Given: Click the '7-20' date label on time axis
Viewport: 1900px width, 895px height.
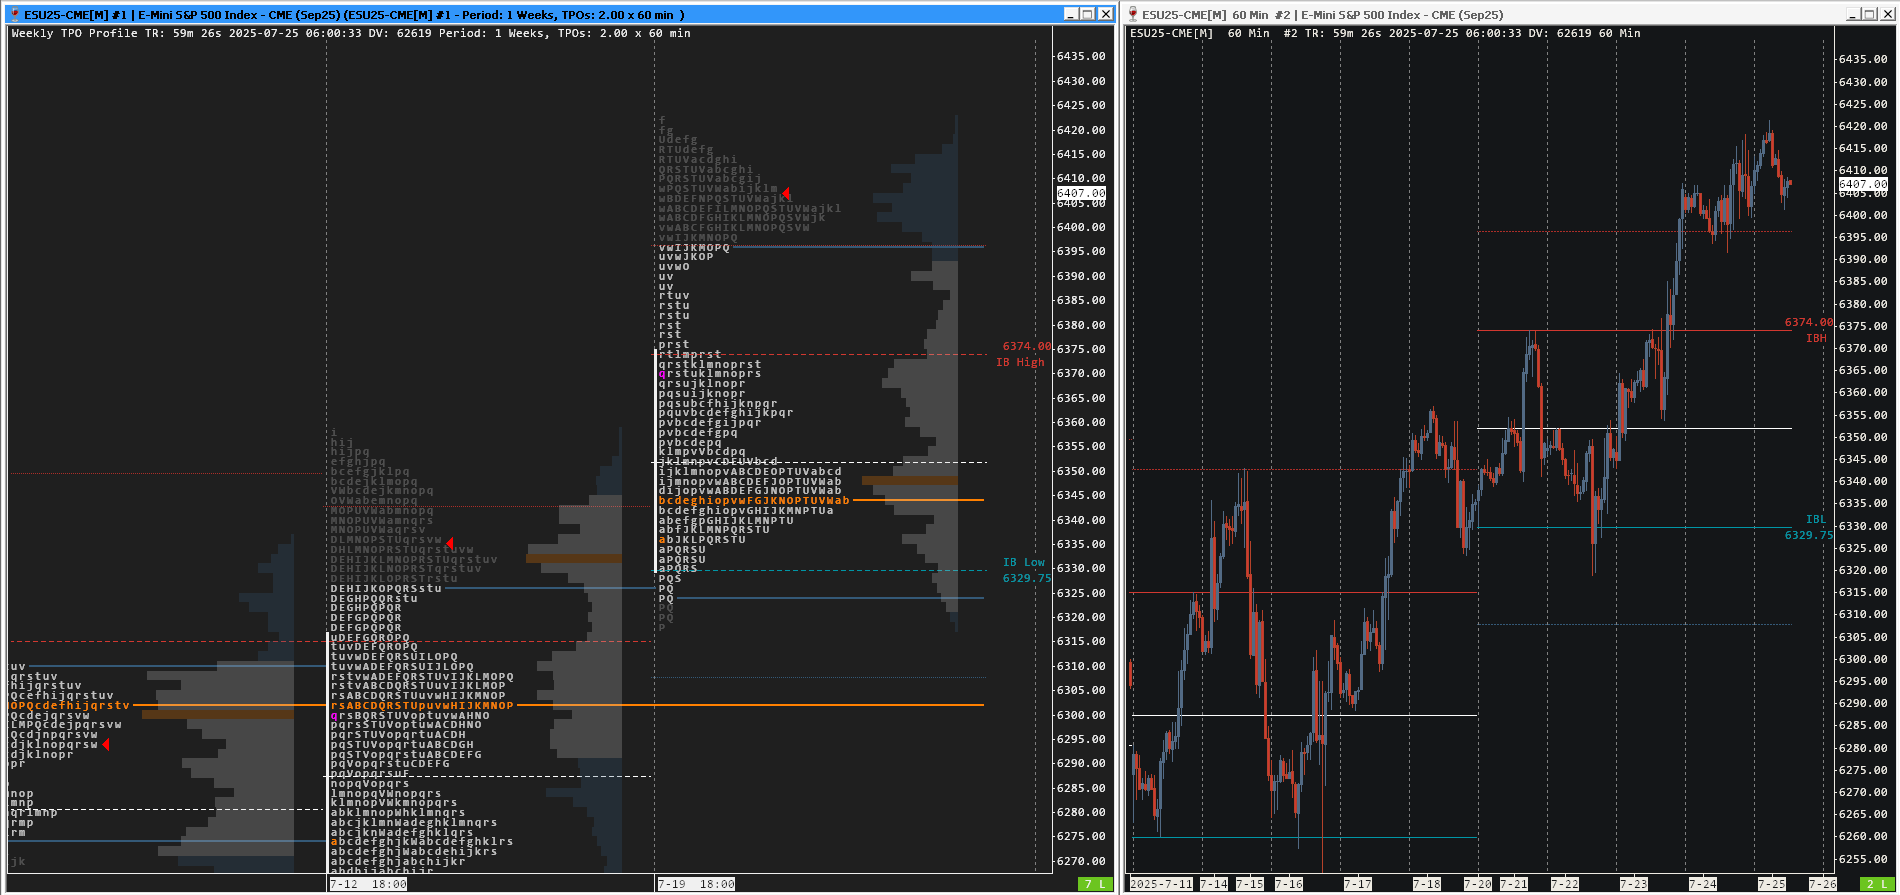Looking at the screenshot, I should pyautogui.click(x=1478, y=884).
